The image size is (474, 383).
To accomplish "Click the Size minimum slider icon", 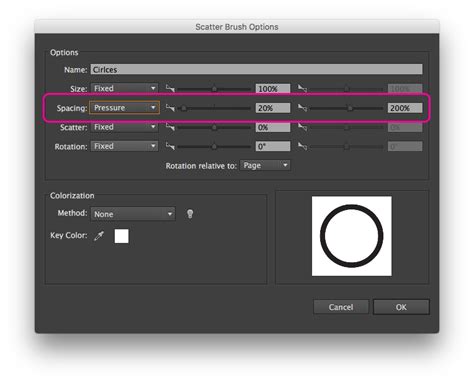I will tap(170, 88).
